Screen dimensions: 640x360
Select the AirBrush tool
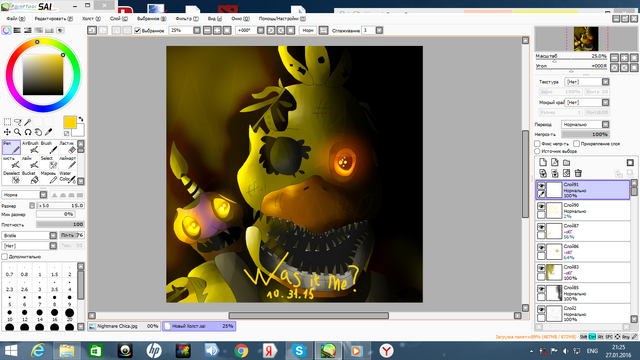30,147
